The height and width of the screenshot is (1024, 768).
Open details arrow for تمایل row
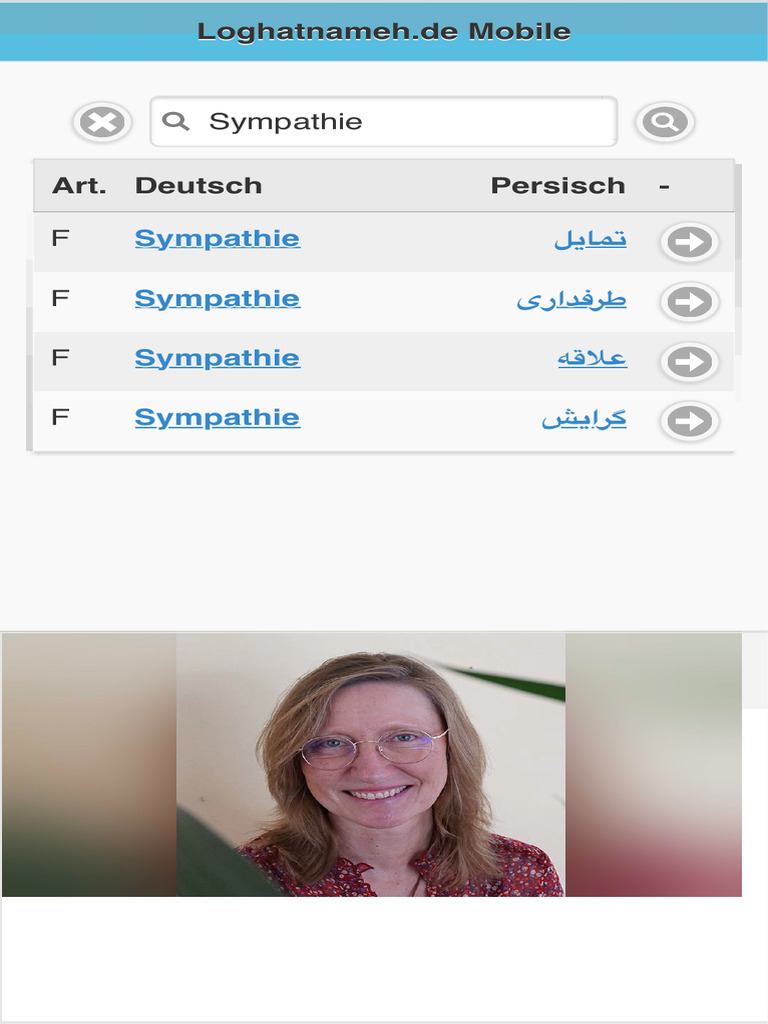pyautogui.click(x=689, y=242)
